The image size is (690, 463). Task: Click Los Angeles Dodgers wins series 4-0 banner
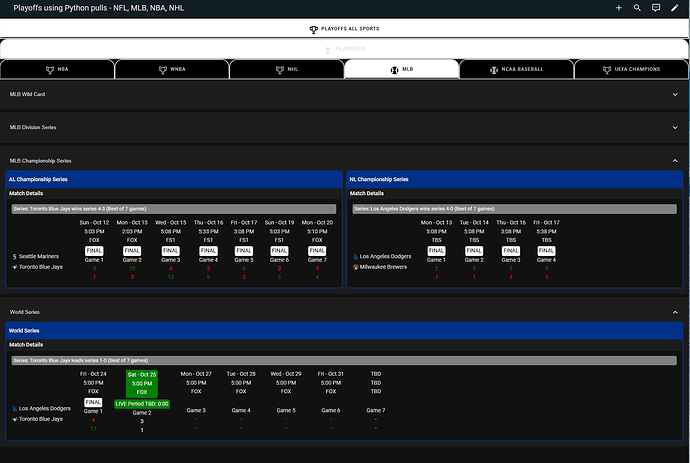pos(514,209)
